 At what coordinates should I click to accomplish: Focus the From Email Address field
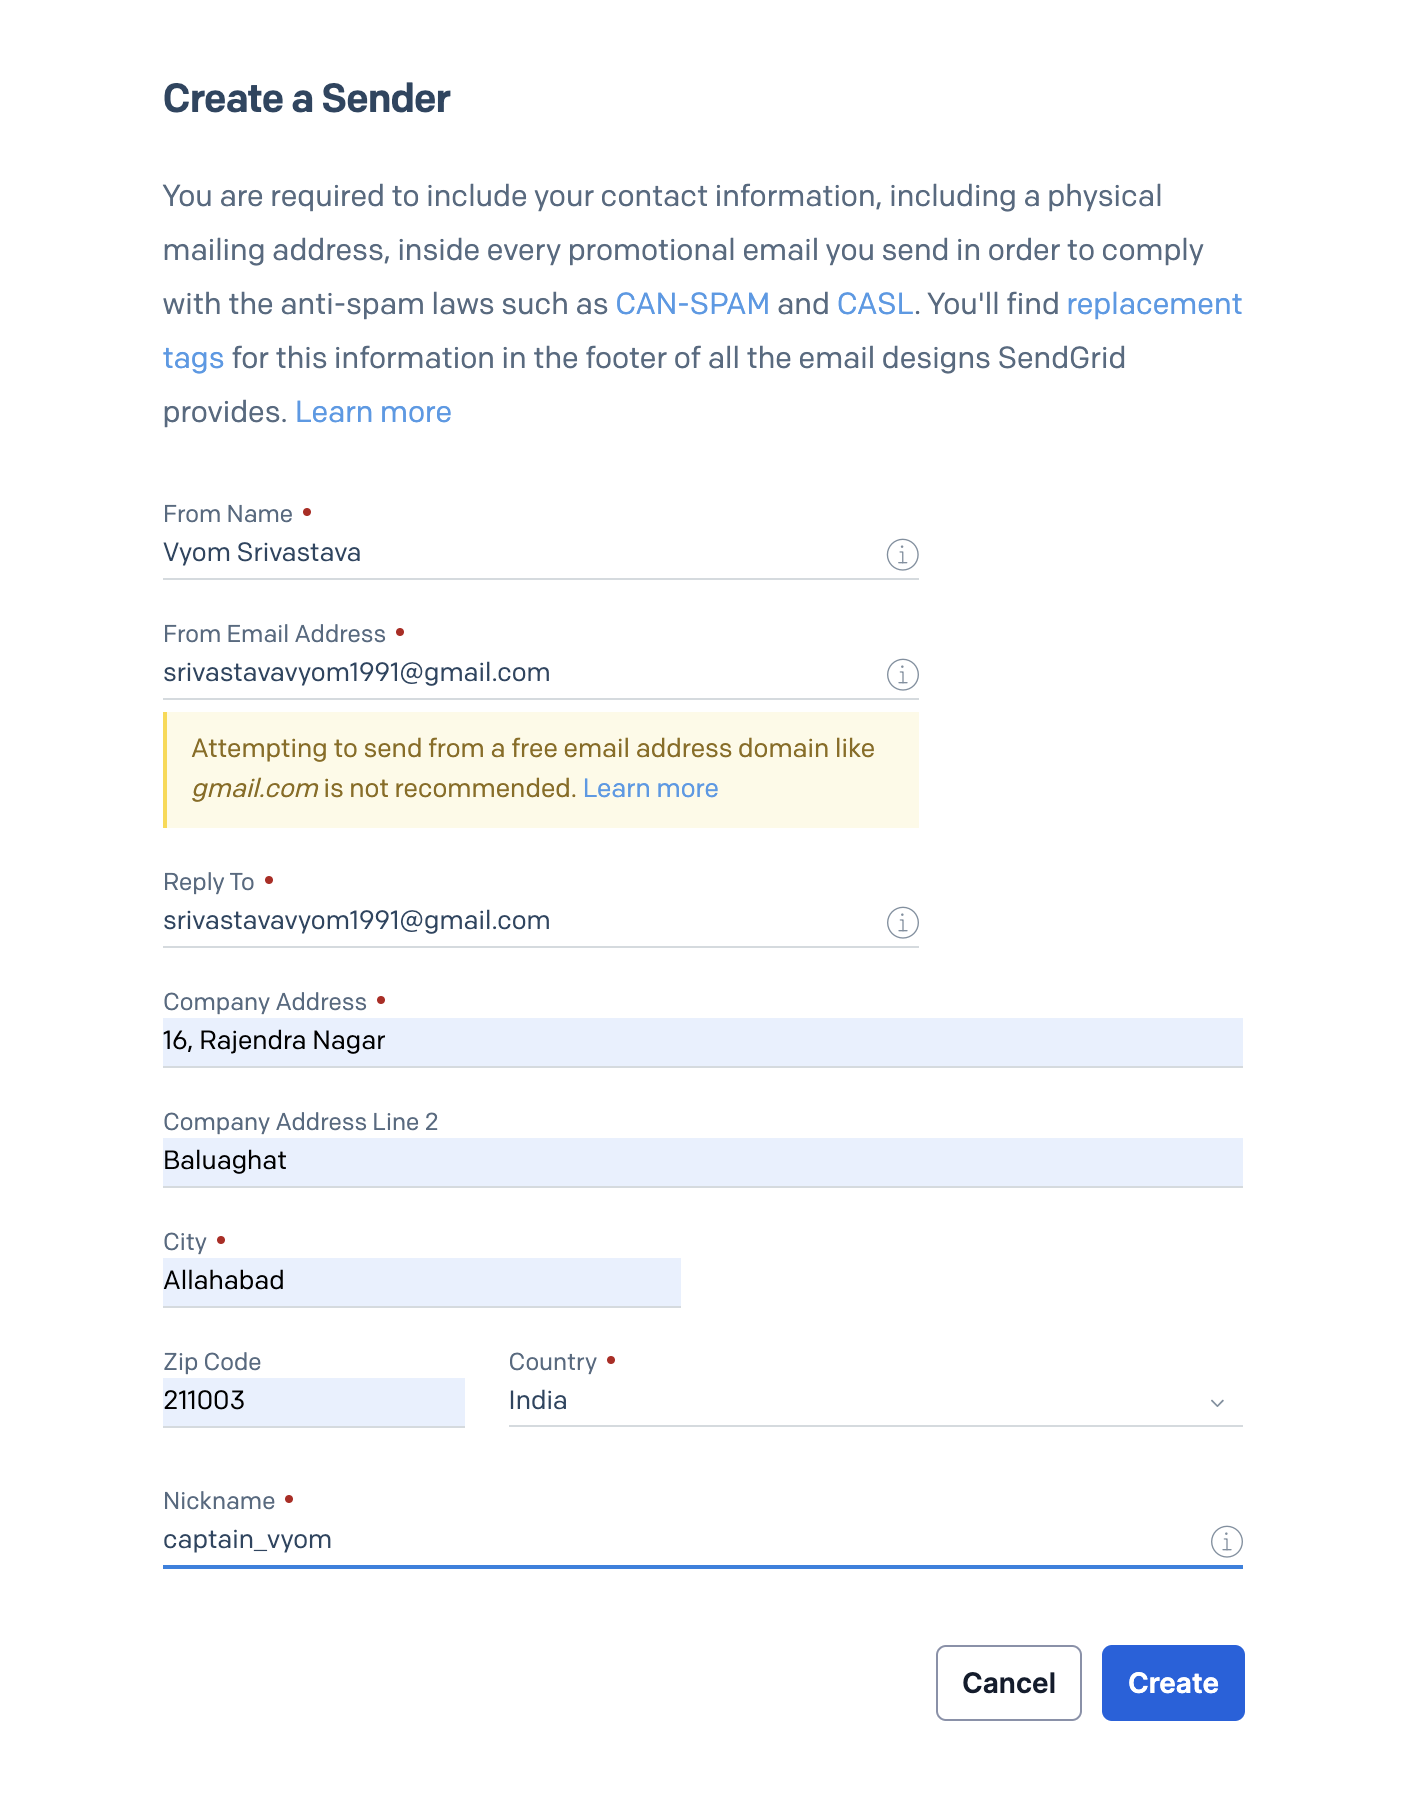point(520,673)
